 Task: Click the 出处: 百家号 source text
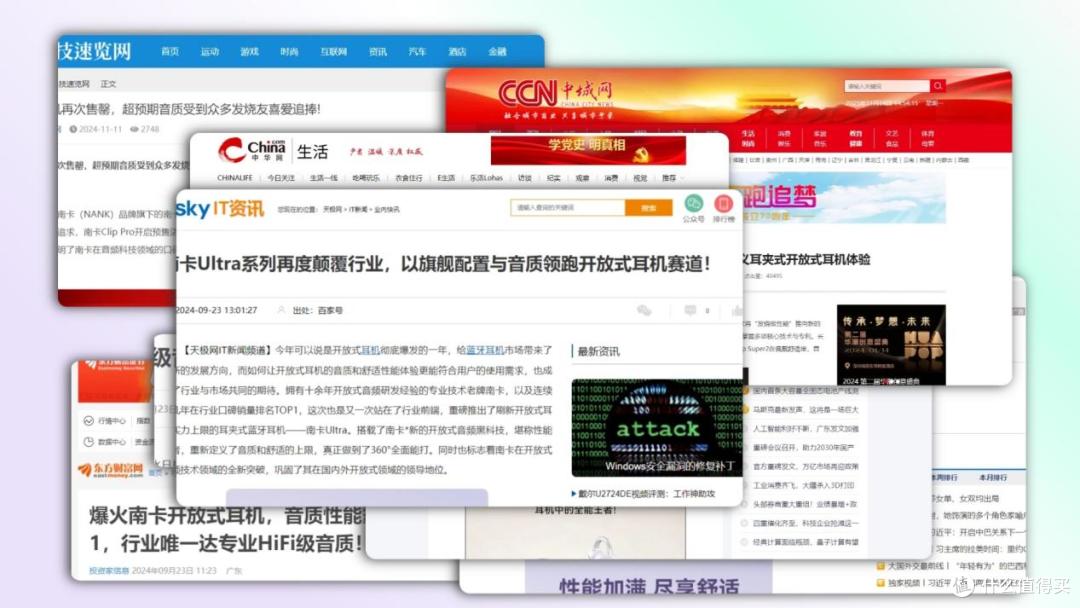pos(318,311)
